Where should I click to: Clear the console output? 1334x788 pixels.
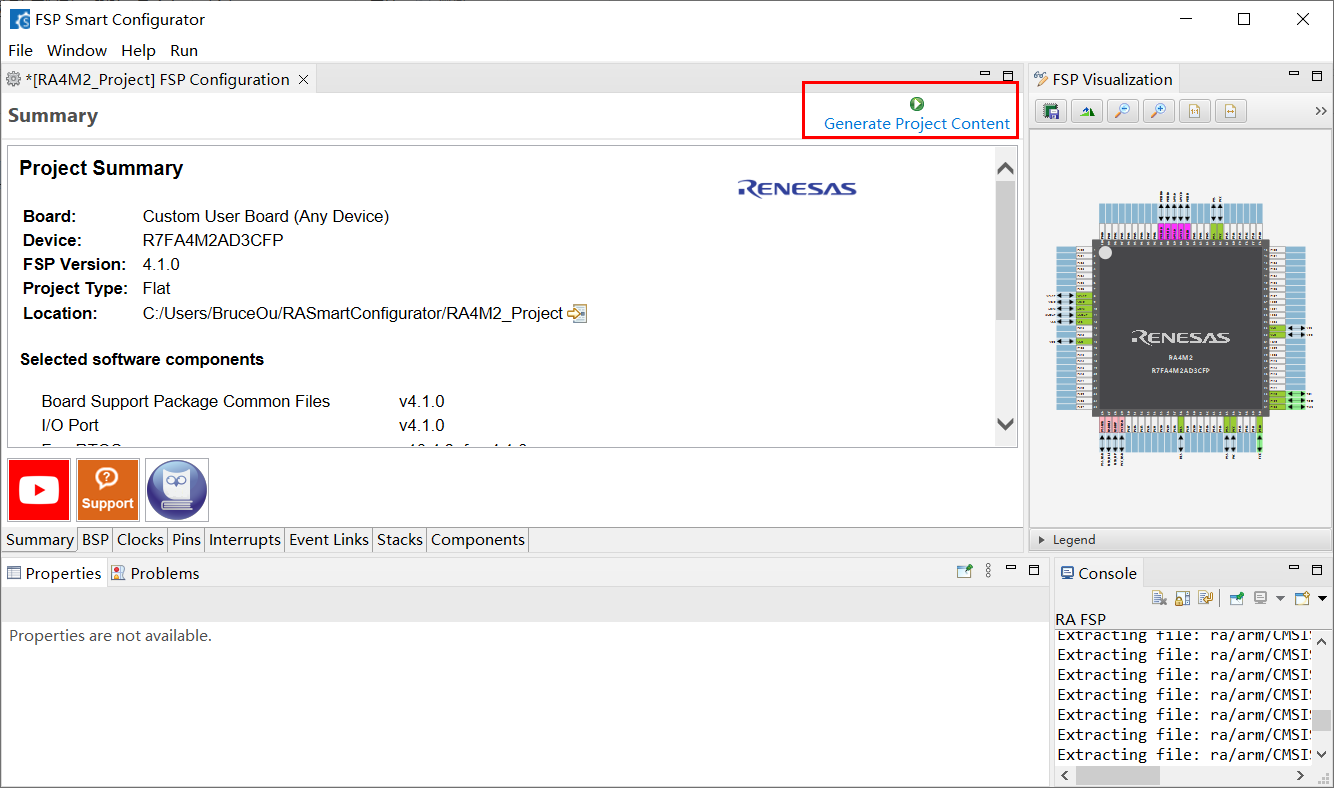click(x=1159, y=598)
